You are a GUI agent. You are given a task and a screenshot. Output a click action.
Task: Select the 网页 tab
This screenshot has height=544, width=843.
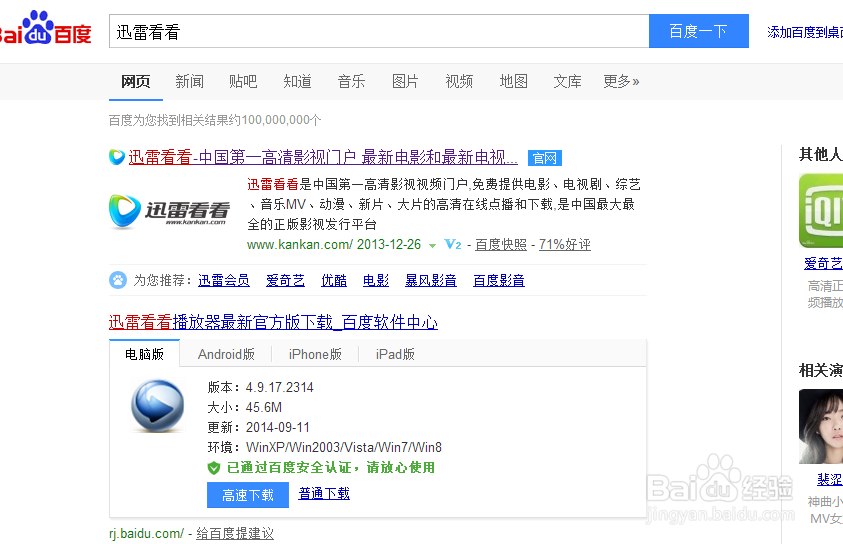pyautogui.click(x=135, y=82)
